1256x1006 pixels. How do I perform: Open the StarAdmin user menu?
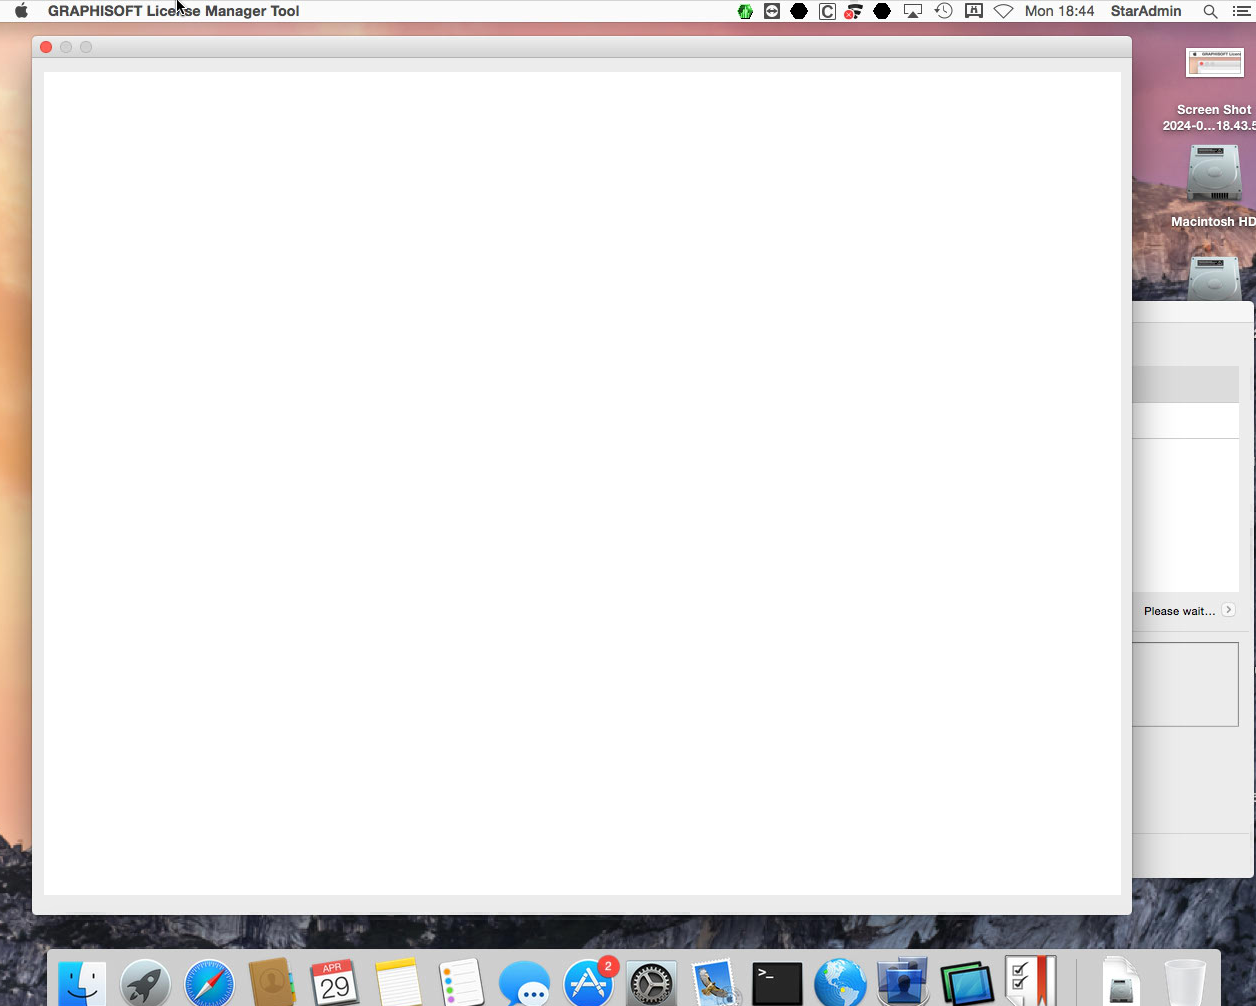[x=1146, y=11]
